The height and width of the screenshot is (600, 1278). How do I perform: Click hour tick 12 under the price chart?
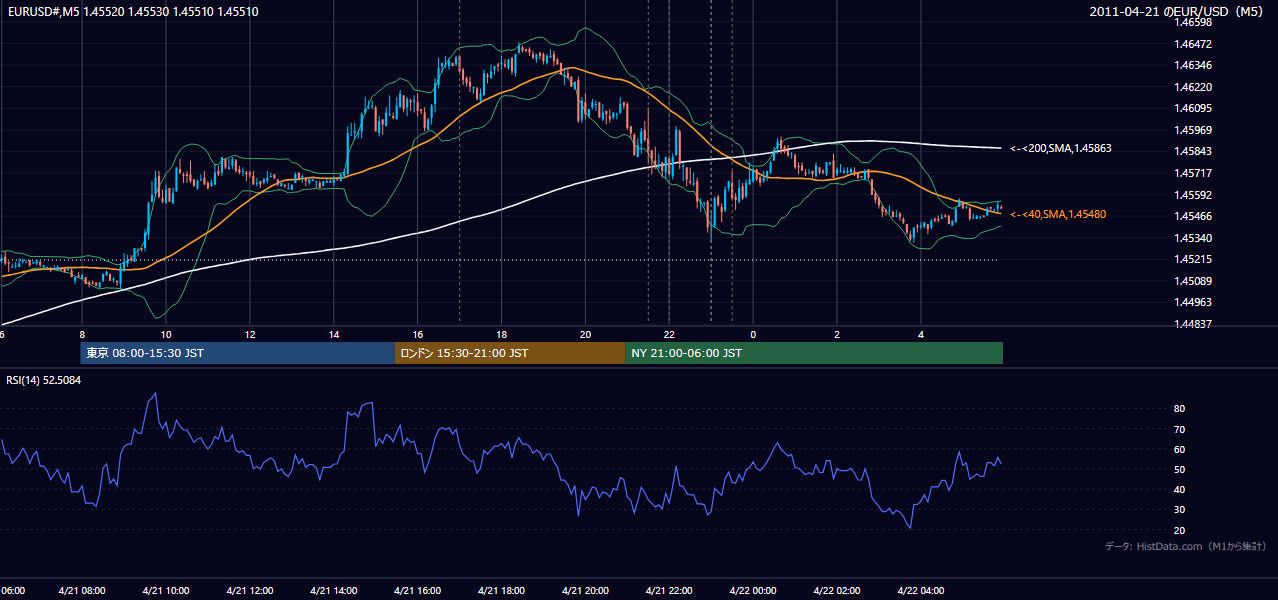pyautogui.click(x=250, y=334)
